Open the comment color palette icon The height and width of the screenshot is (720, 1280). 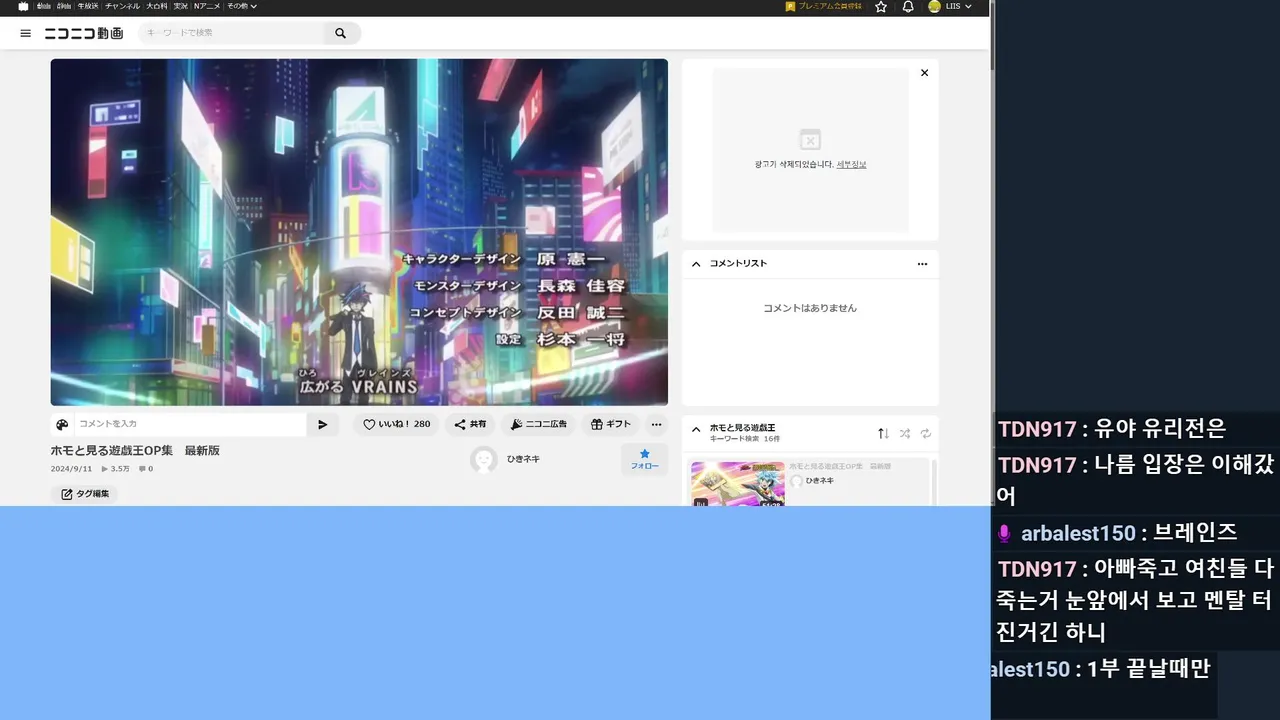[x=62, y=424]
